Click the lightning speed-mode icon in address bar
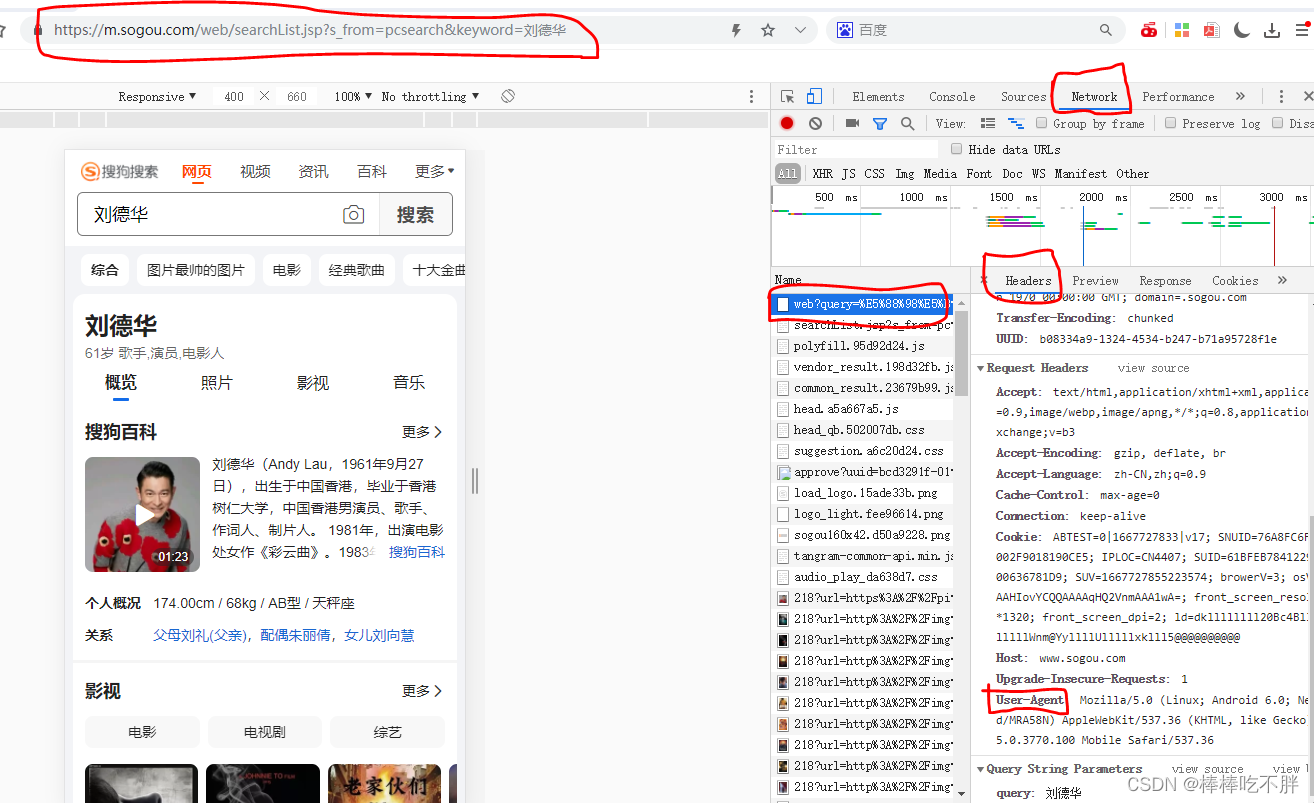 [x=737, y=31]
